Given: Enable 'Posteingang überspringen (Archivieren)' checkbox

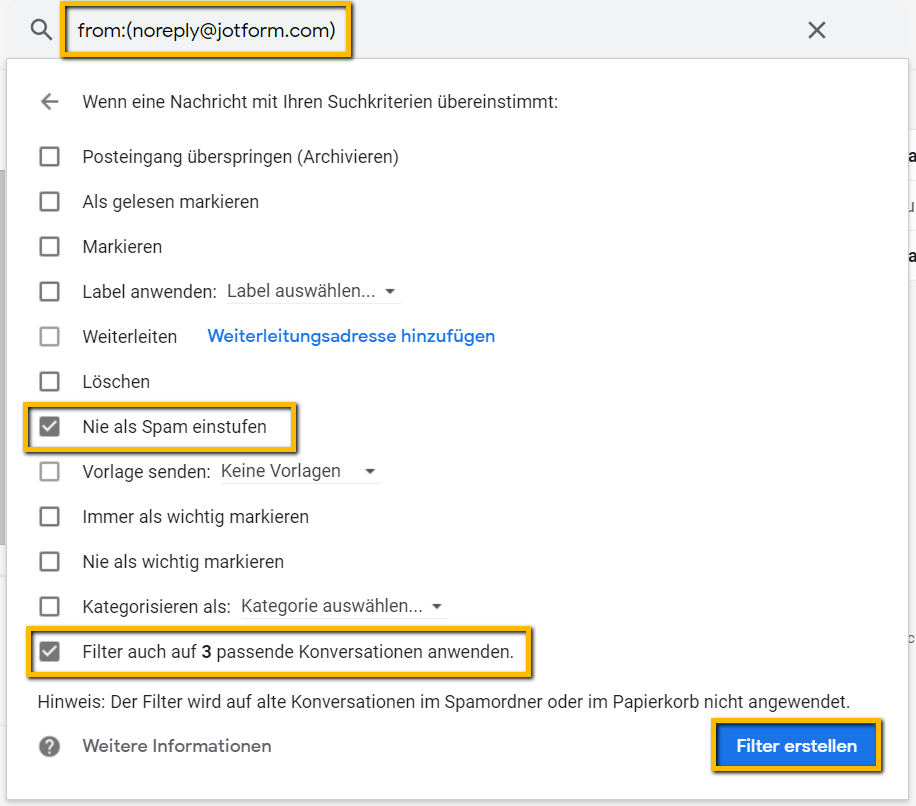Looking at the screenshot, I should [x=49, y=157].
